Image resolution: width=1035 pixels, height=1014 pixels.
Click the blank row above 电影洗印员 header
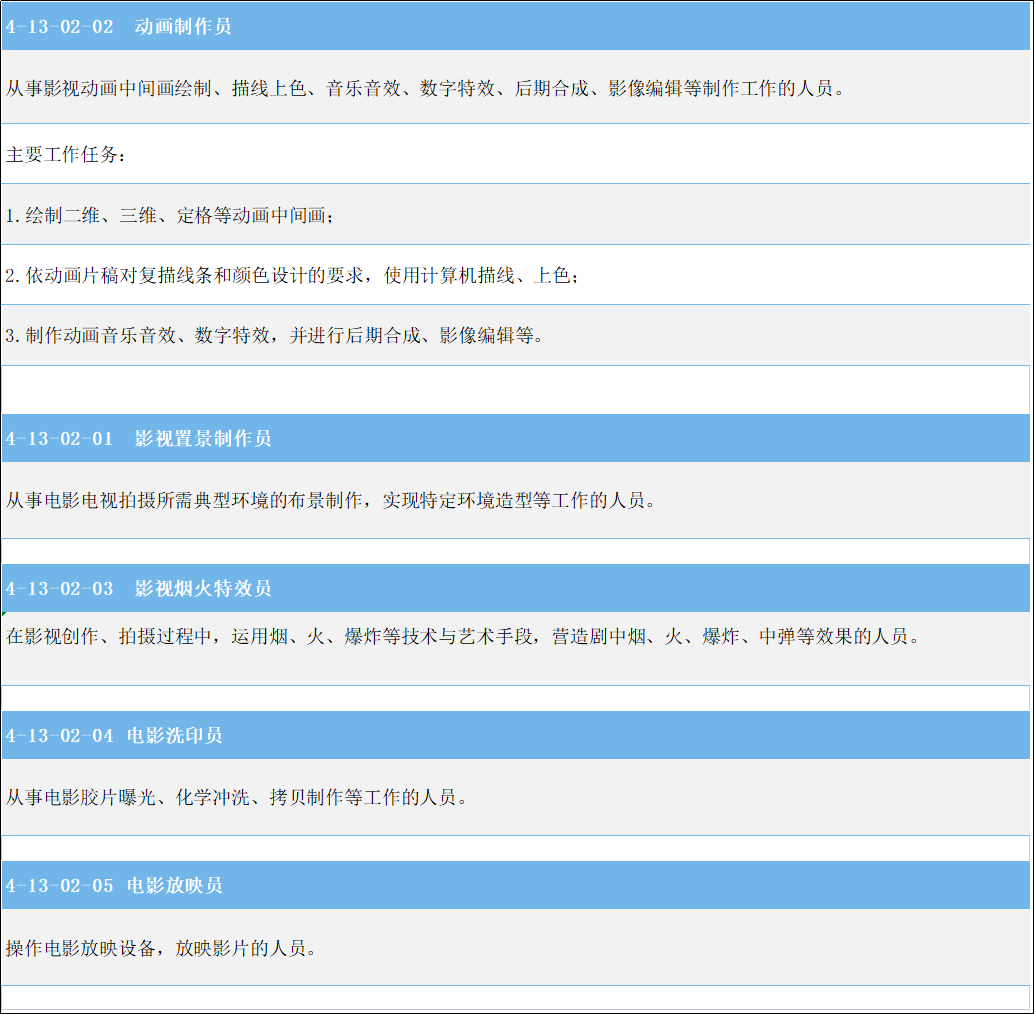click(x=516, y=698)
